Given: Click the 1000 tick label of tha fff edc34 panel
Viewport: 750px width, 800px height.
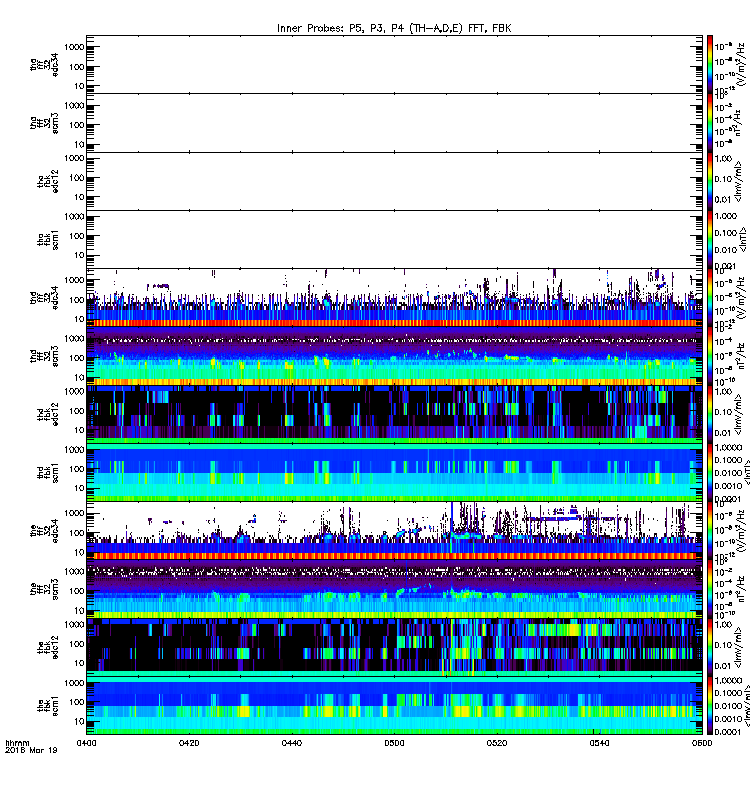Looking at the screenshot, I should pos(74,47).
